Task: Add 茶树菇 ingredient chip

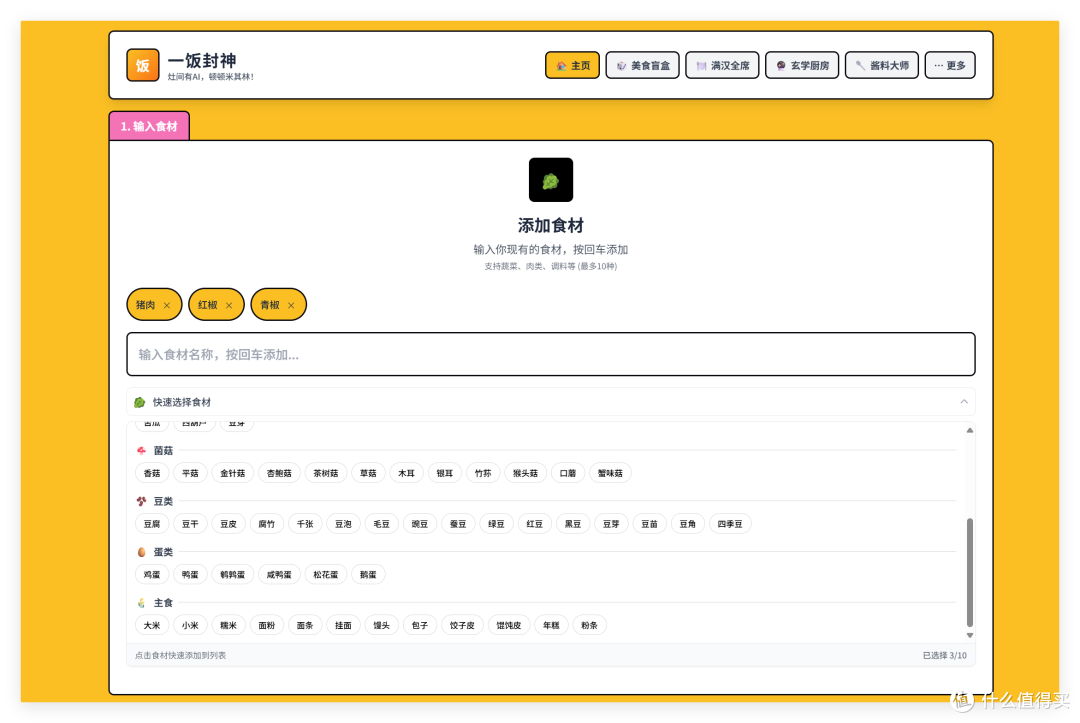Action: (x=326, y=473)
